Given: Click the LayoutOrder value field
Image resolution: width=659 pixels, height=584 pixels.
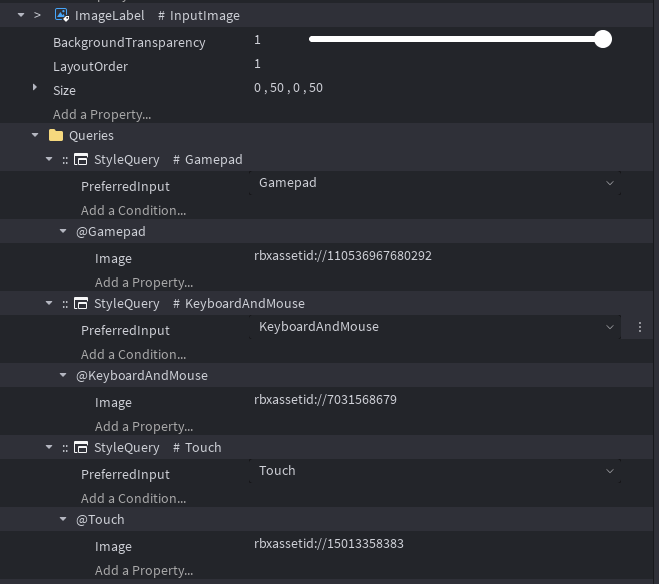Looking at the screenshot, I should pos(400,64).
